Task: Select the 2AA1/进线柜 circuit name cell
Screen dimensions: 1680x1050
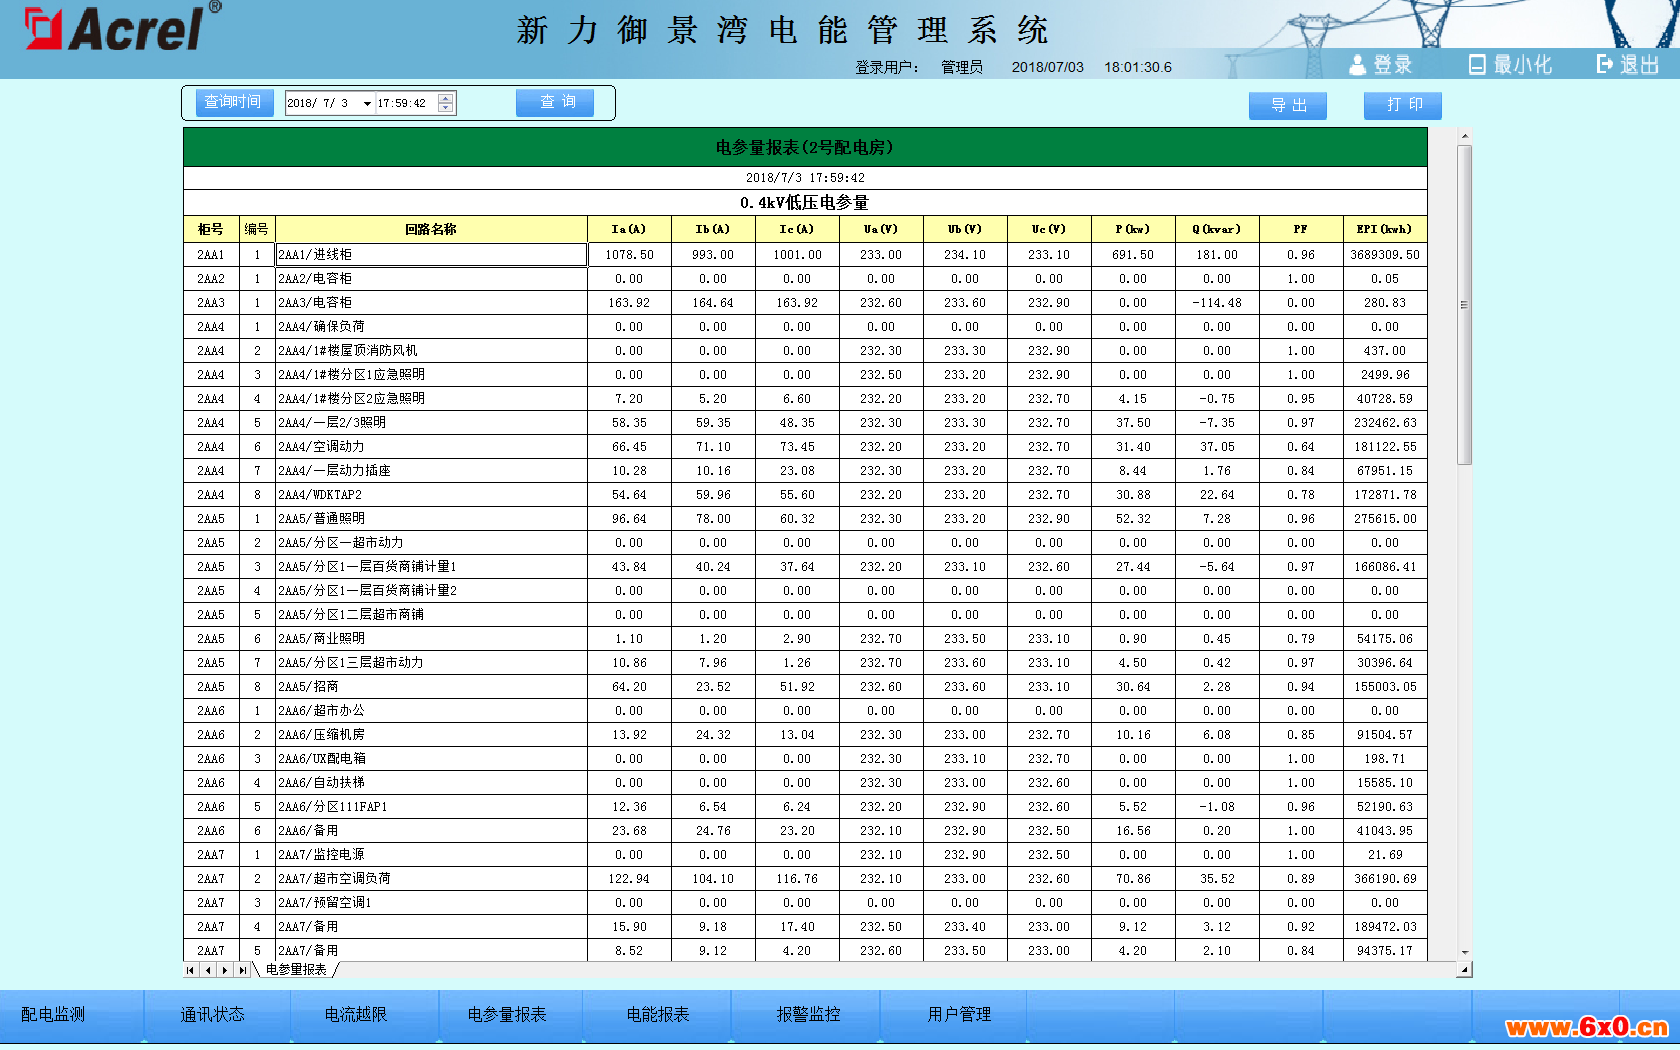Action: (431, 255)
